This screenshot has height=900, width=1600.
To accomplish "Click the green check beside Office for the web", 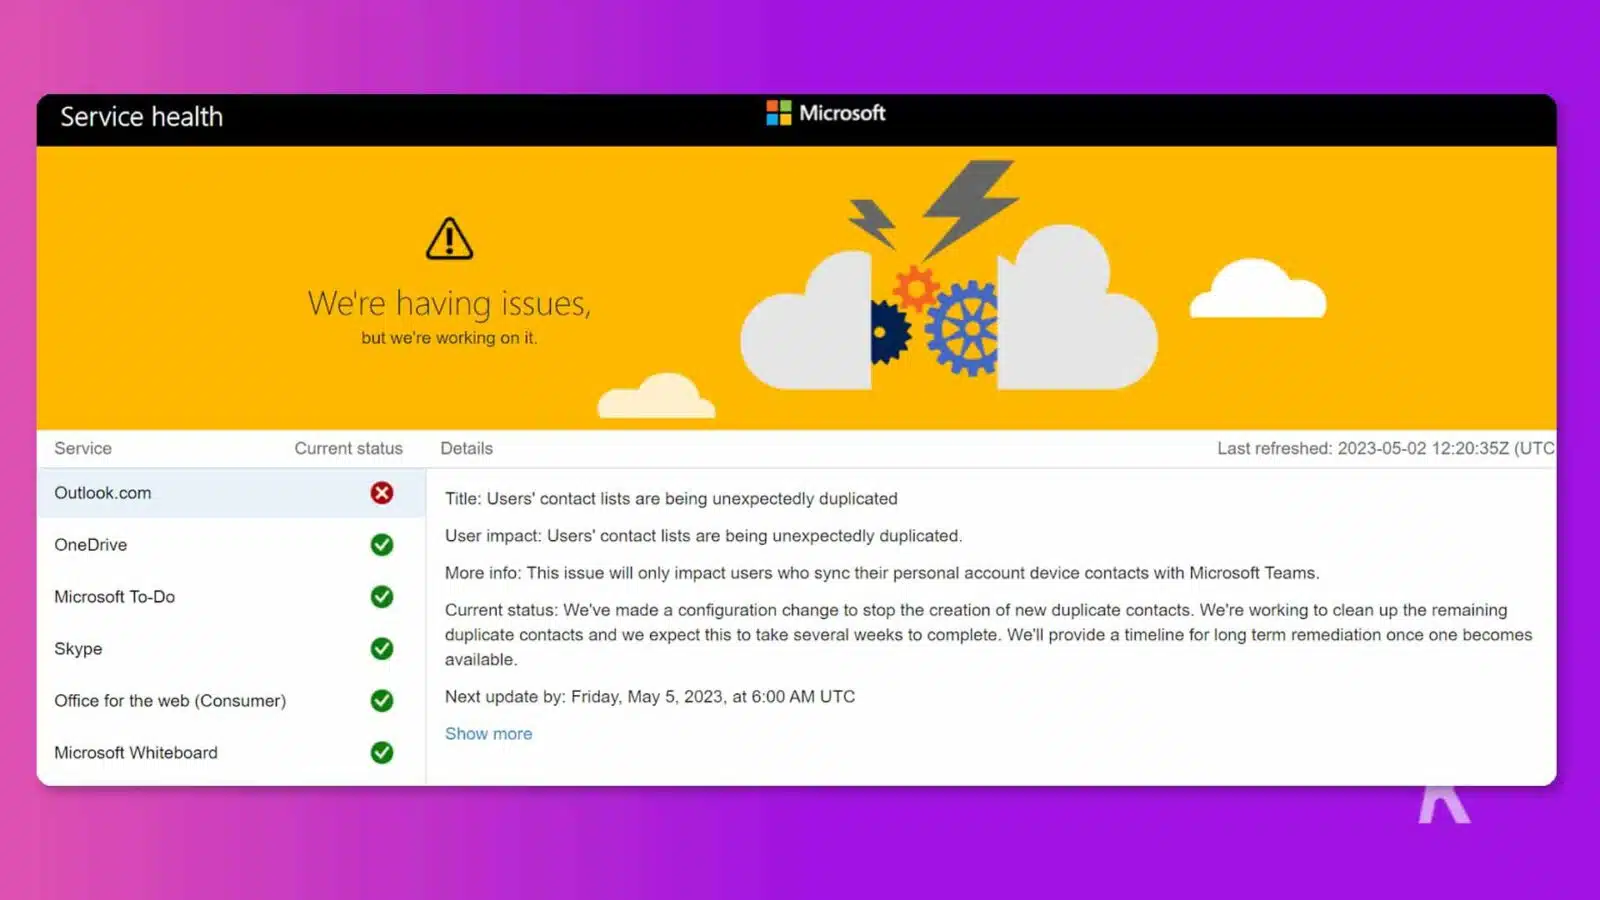I will pyautogui.click(x=382, y=701).
